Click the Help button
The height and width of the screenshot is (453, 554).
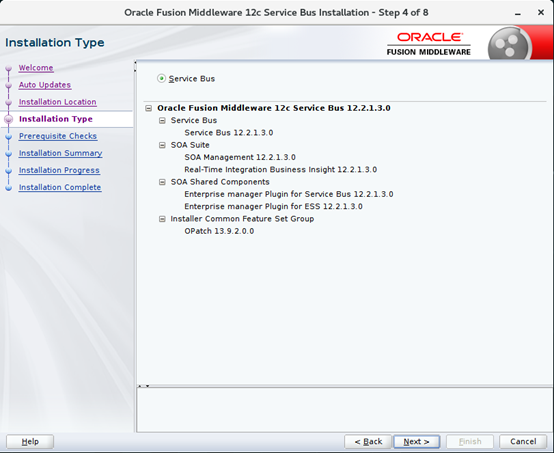(30, 442)
